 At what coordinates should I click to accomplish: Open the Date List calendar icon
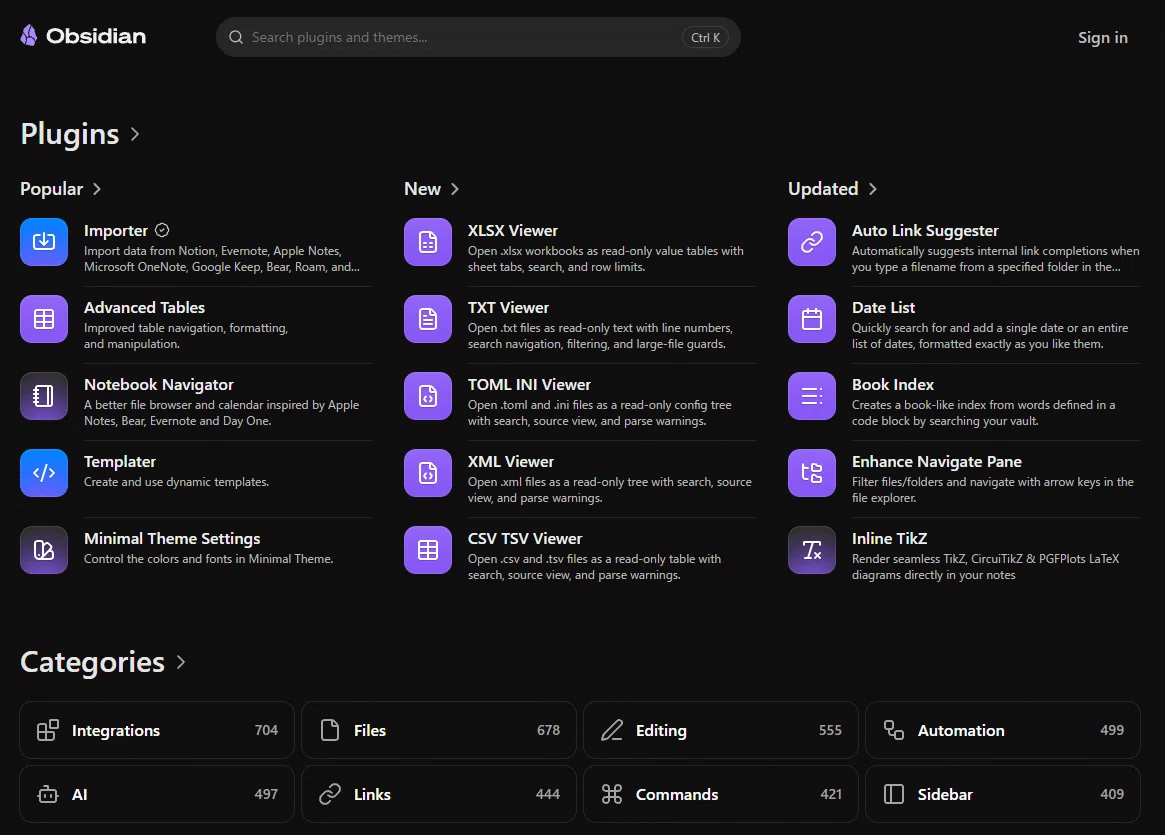[x=812, y=319]
